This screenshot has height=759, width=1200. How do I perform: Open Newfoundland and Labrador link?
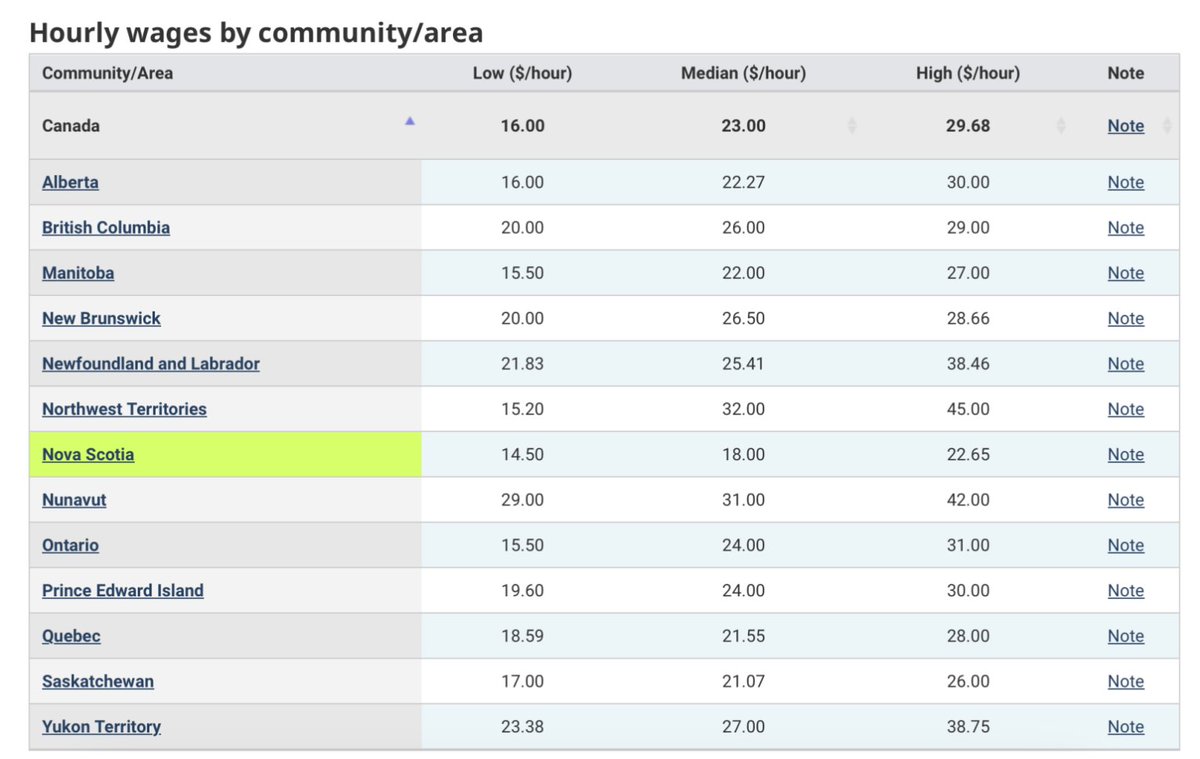(151, 364)
